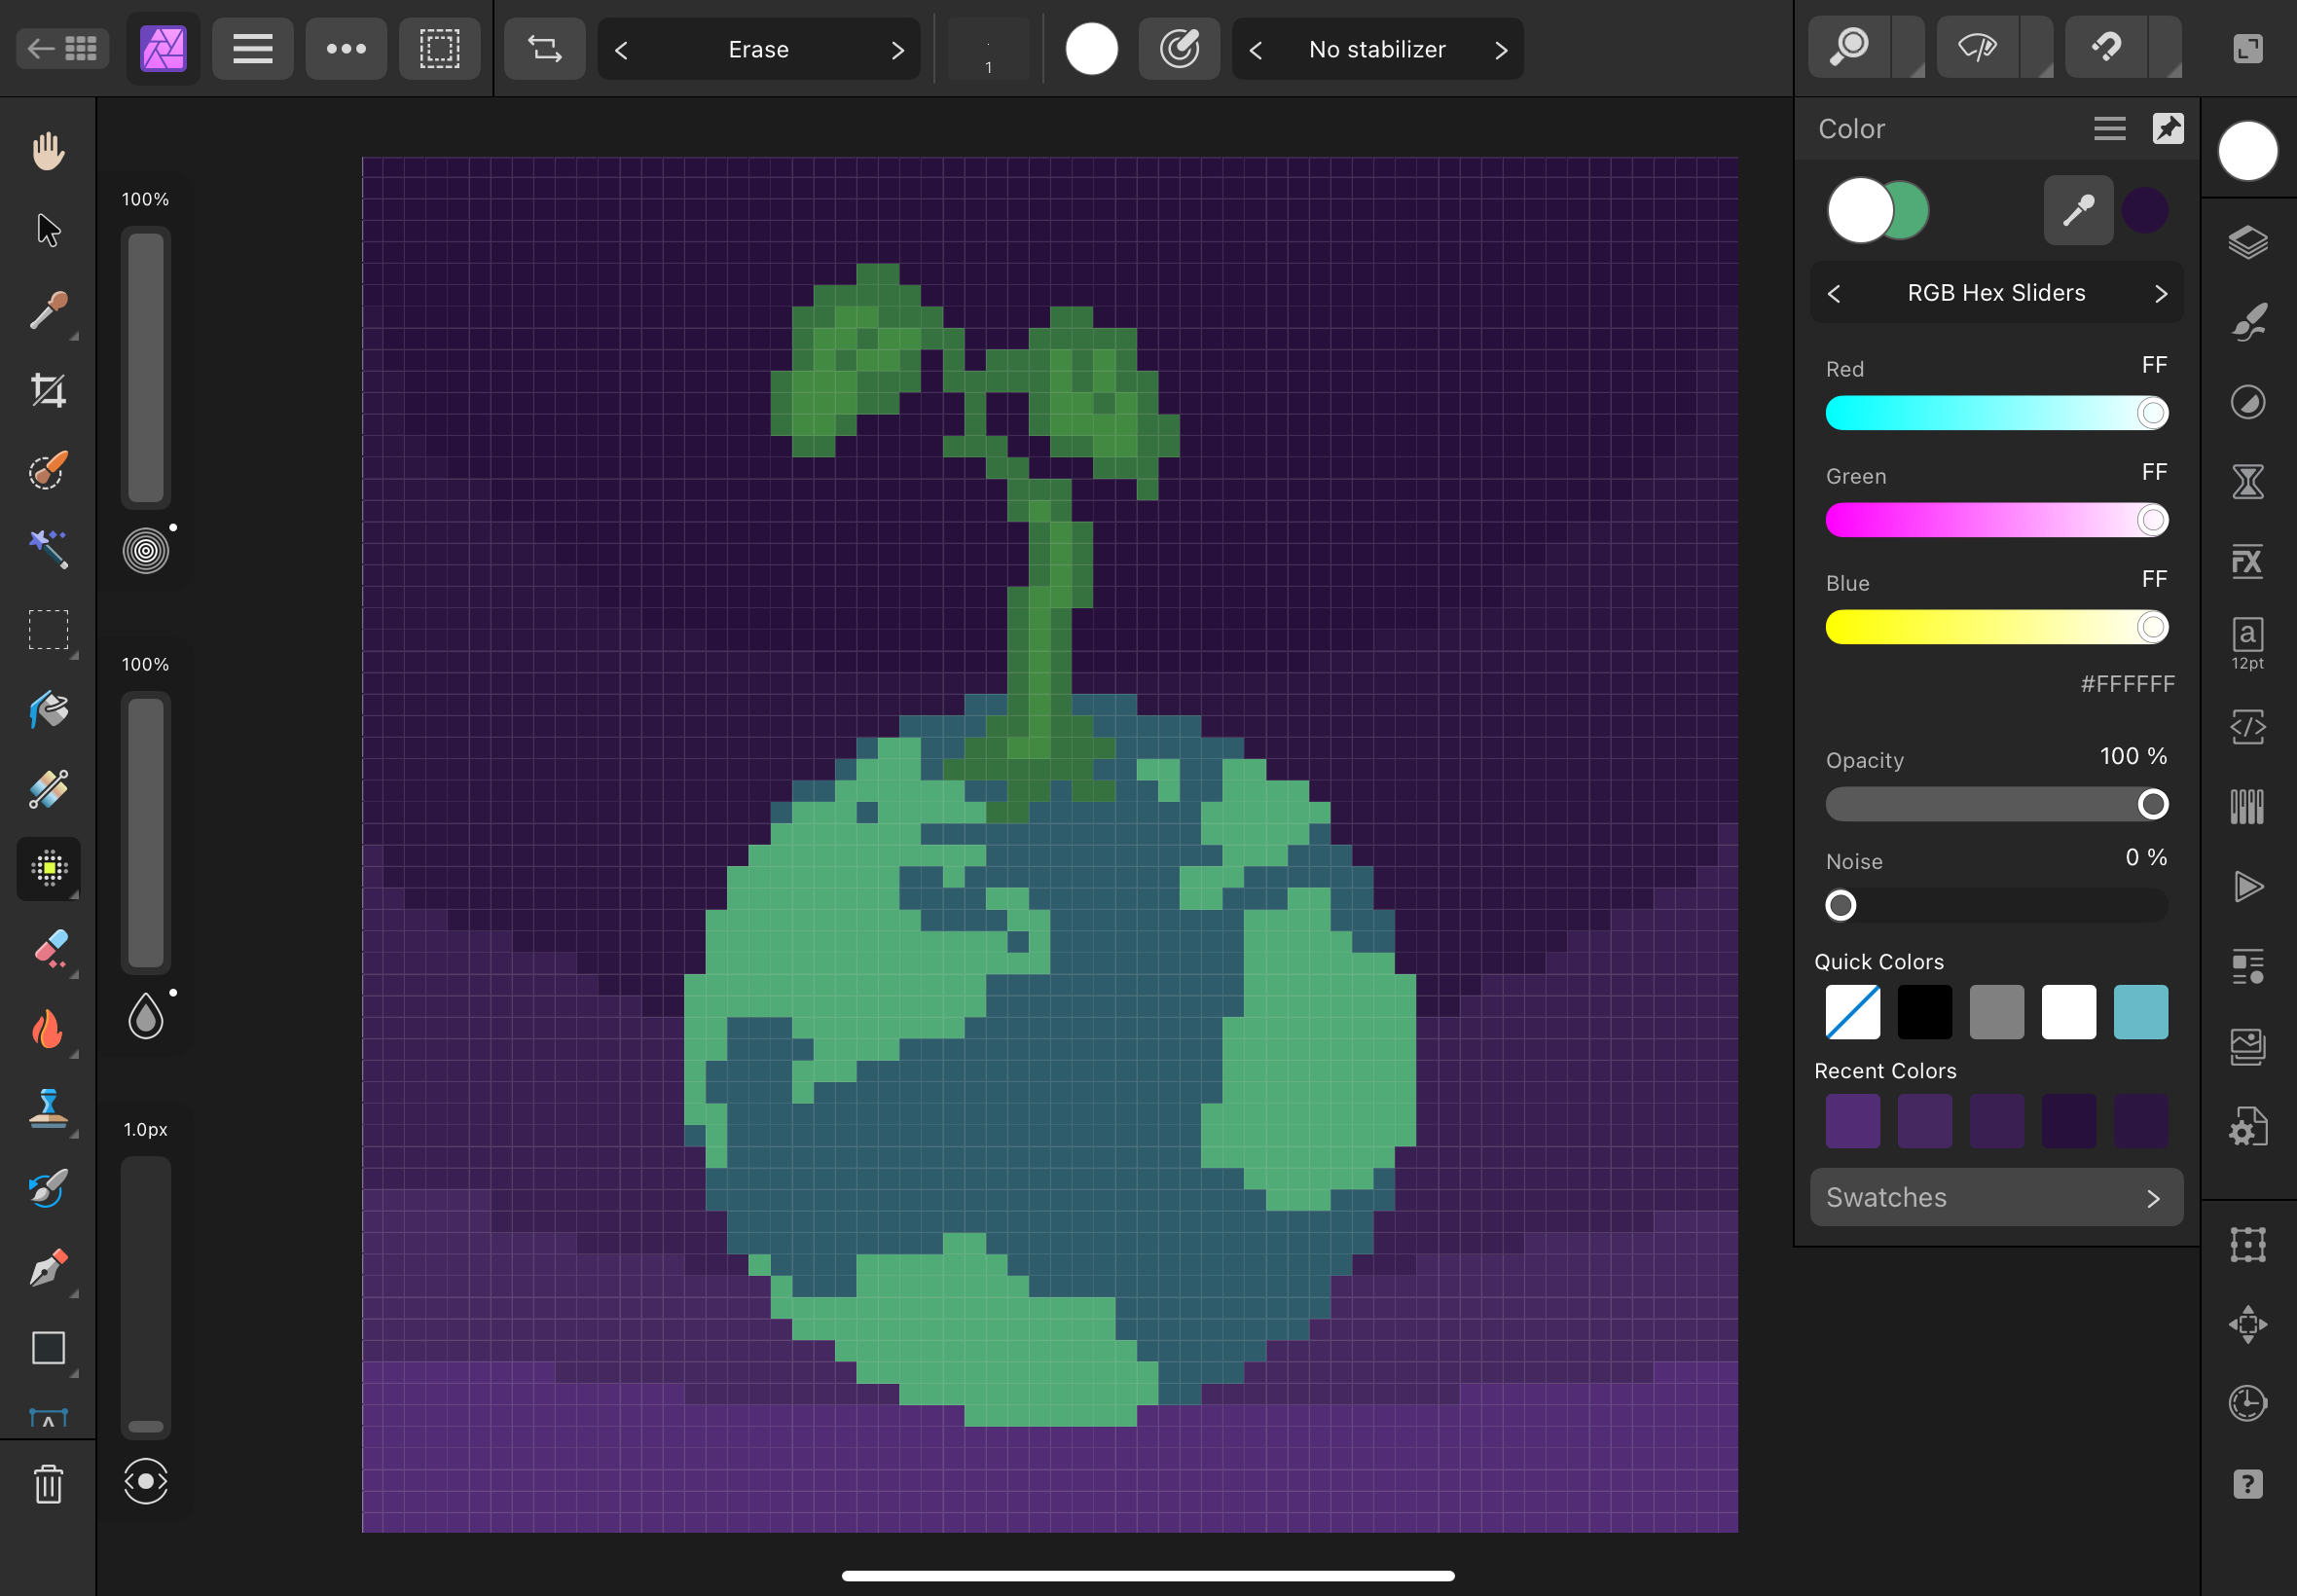2297x1596 pixels.
Task: Open the Navigator studio
Action: (x=2247, y=1324)
